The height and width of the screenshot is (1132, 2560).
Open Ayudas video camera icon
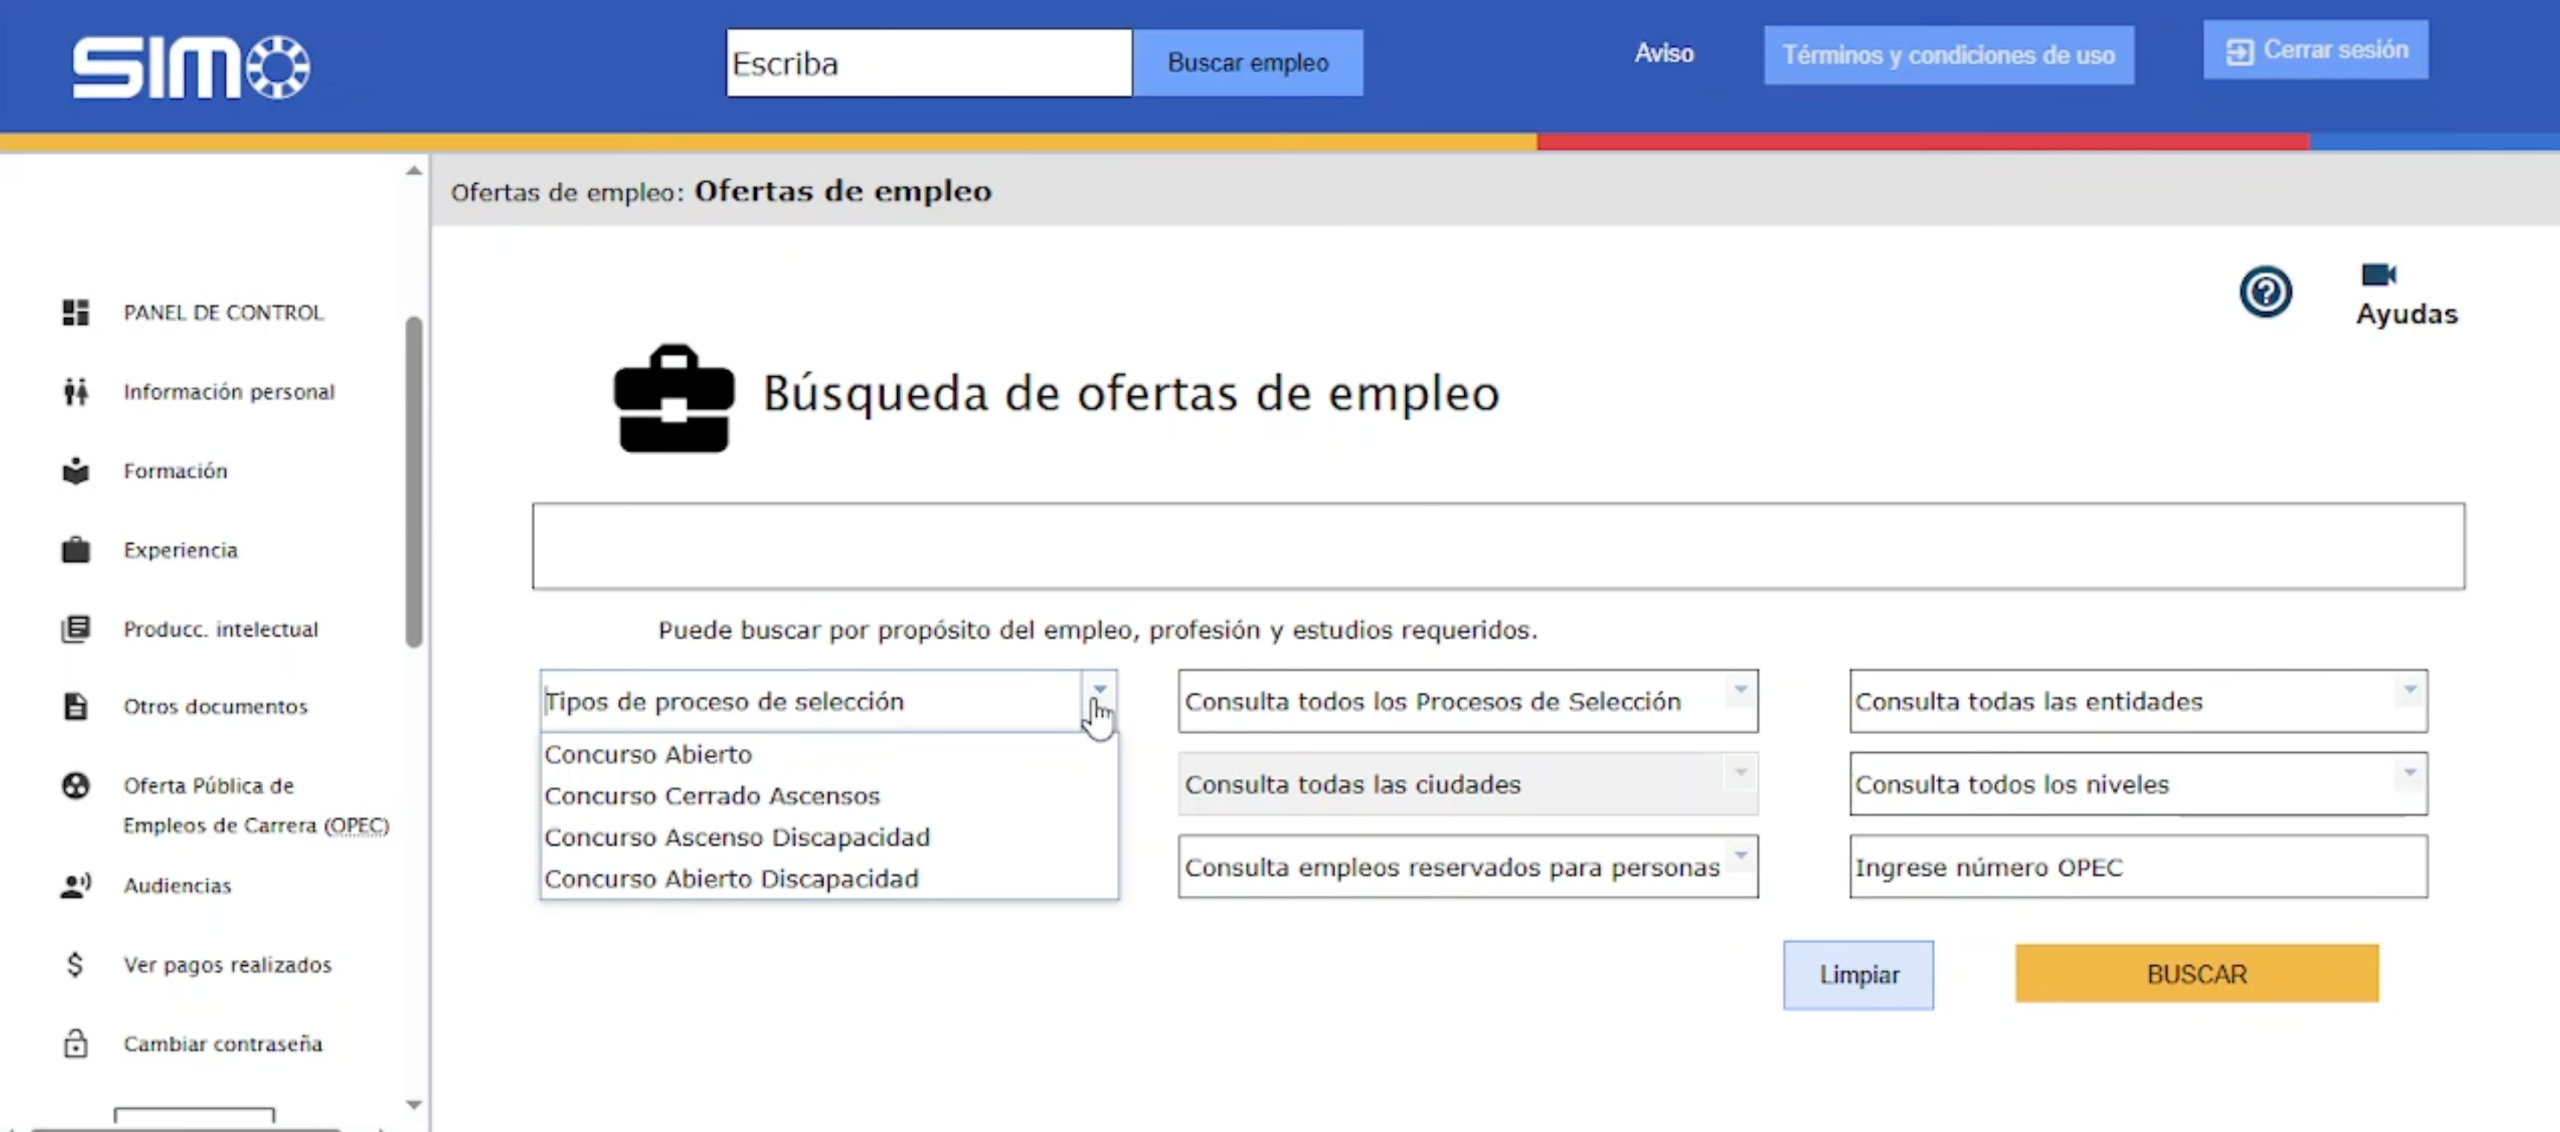point(2378,275)
